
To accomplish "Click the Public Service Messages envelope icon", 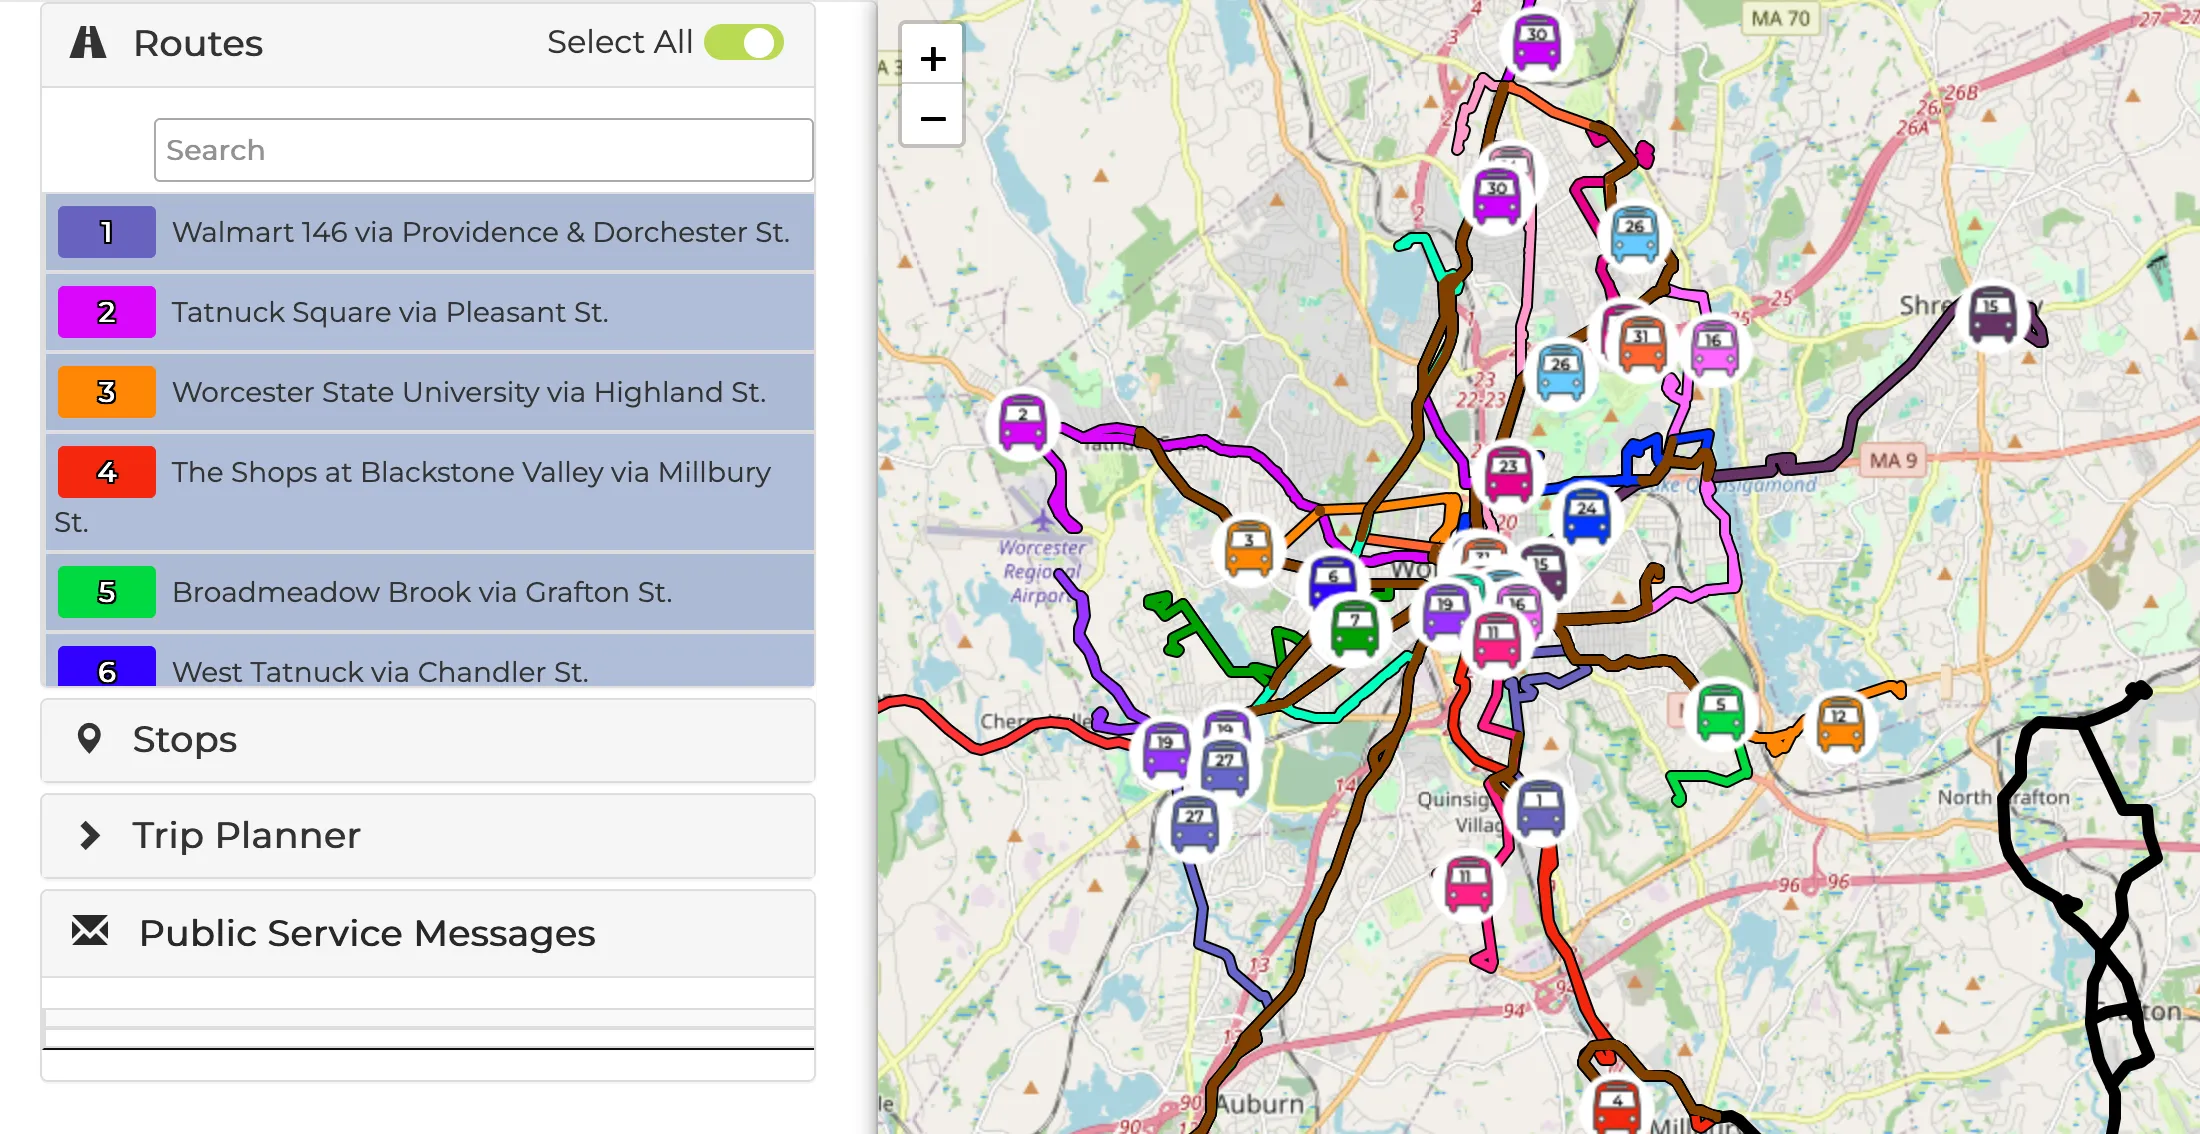I will 90,931.
